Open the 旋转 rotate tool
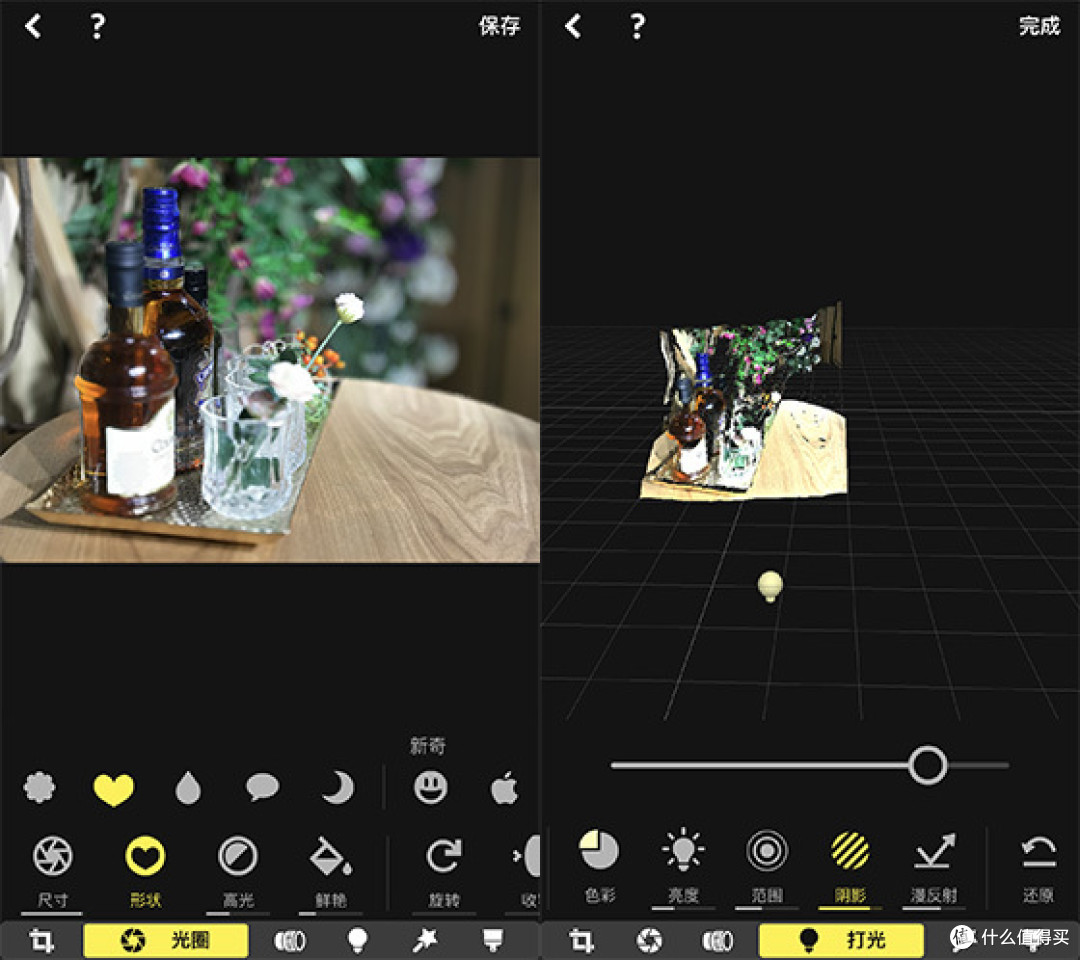 (x=444, y=871)
